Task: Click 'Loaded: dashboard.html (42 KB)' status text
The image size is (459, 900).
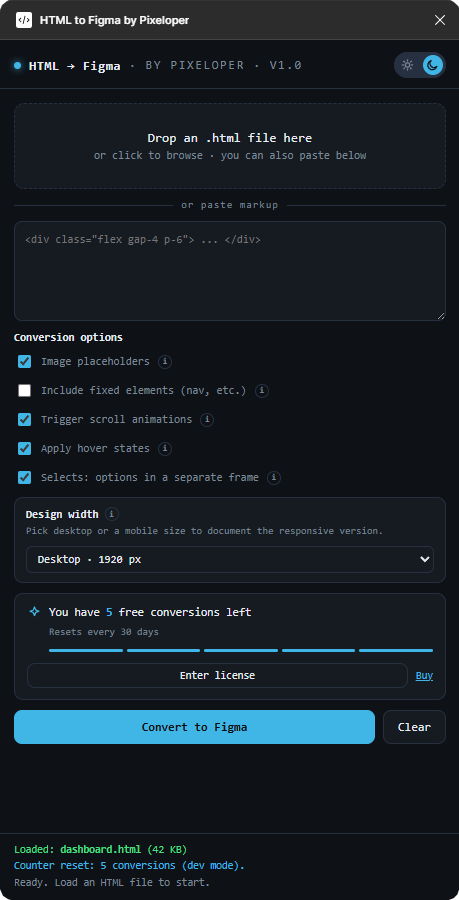Action: point(100,849)
